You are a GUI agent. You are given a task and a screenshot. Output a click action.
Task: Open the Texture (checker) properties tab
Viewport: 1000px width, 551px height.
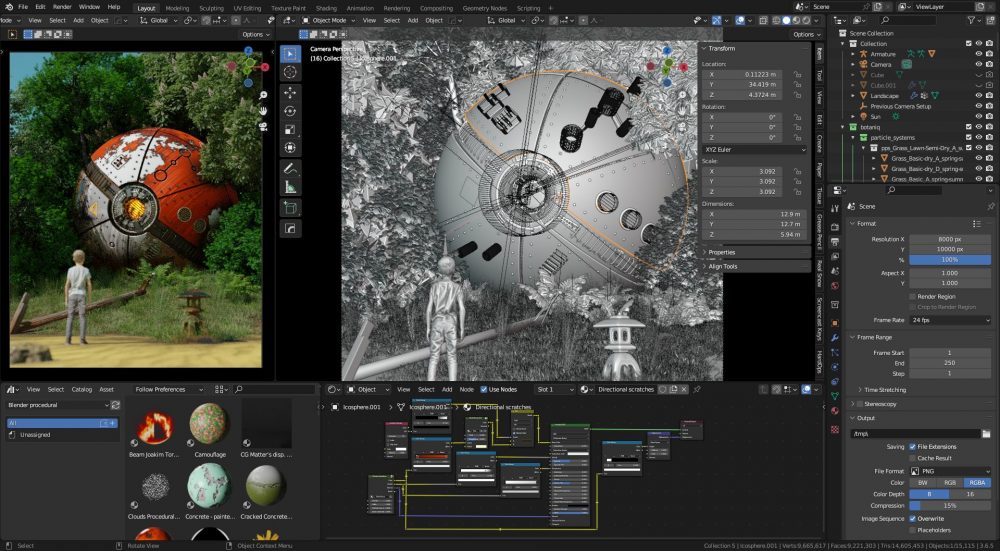835,429
